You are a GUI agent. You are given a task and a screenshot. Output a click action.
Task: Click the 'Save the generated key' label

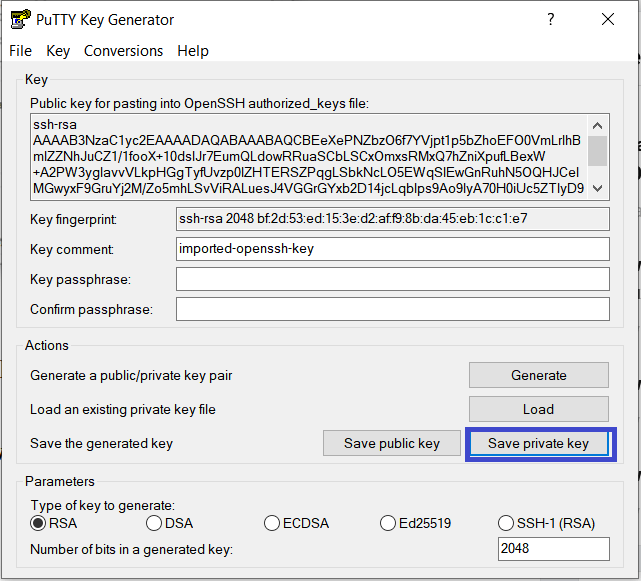101,444
